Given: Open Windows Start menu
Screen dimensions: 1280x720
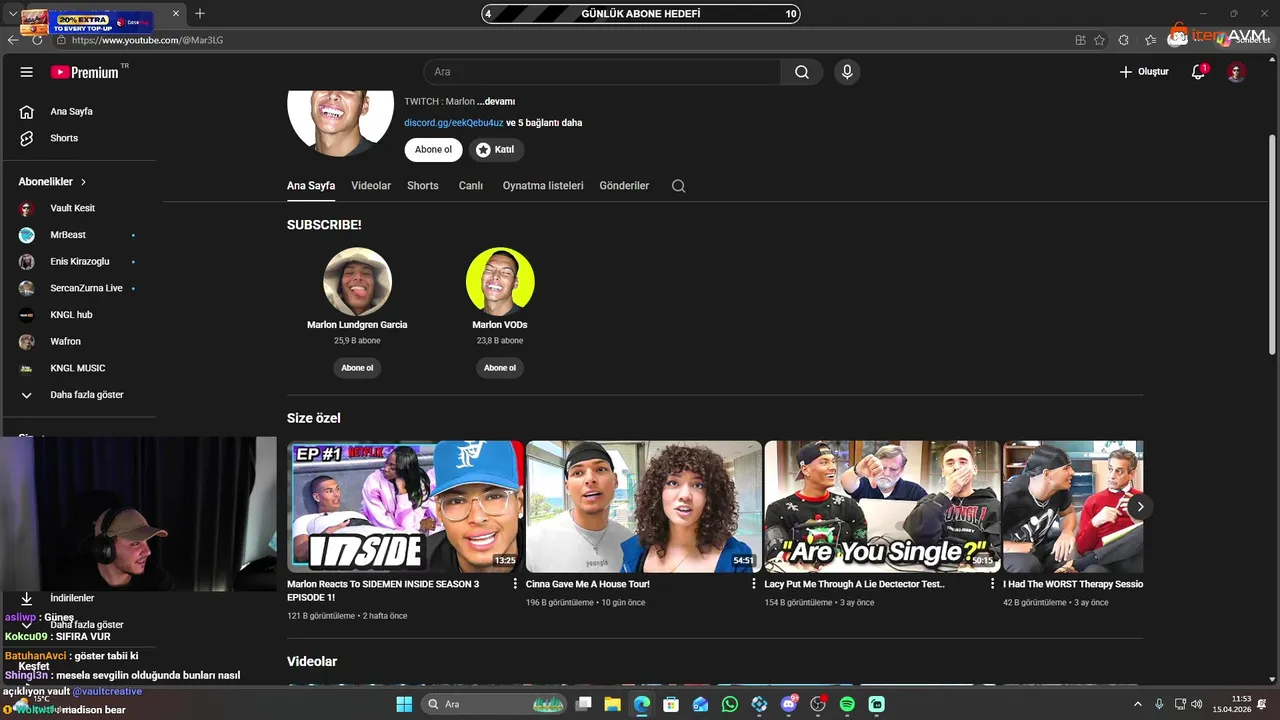Looking at the screenshot, I should 404,704.
